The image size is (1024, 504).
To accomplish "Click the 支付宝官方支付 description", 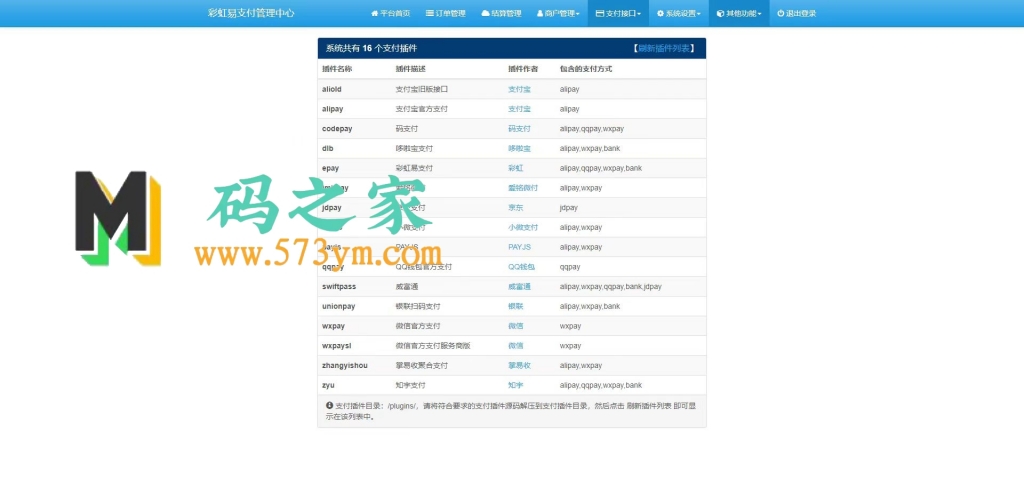I will pos(421,109).
